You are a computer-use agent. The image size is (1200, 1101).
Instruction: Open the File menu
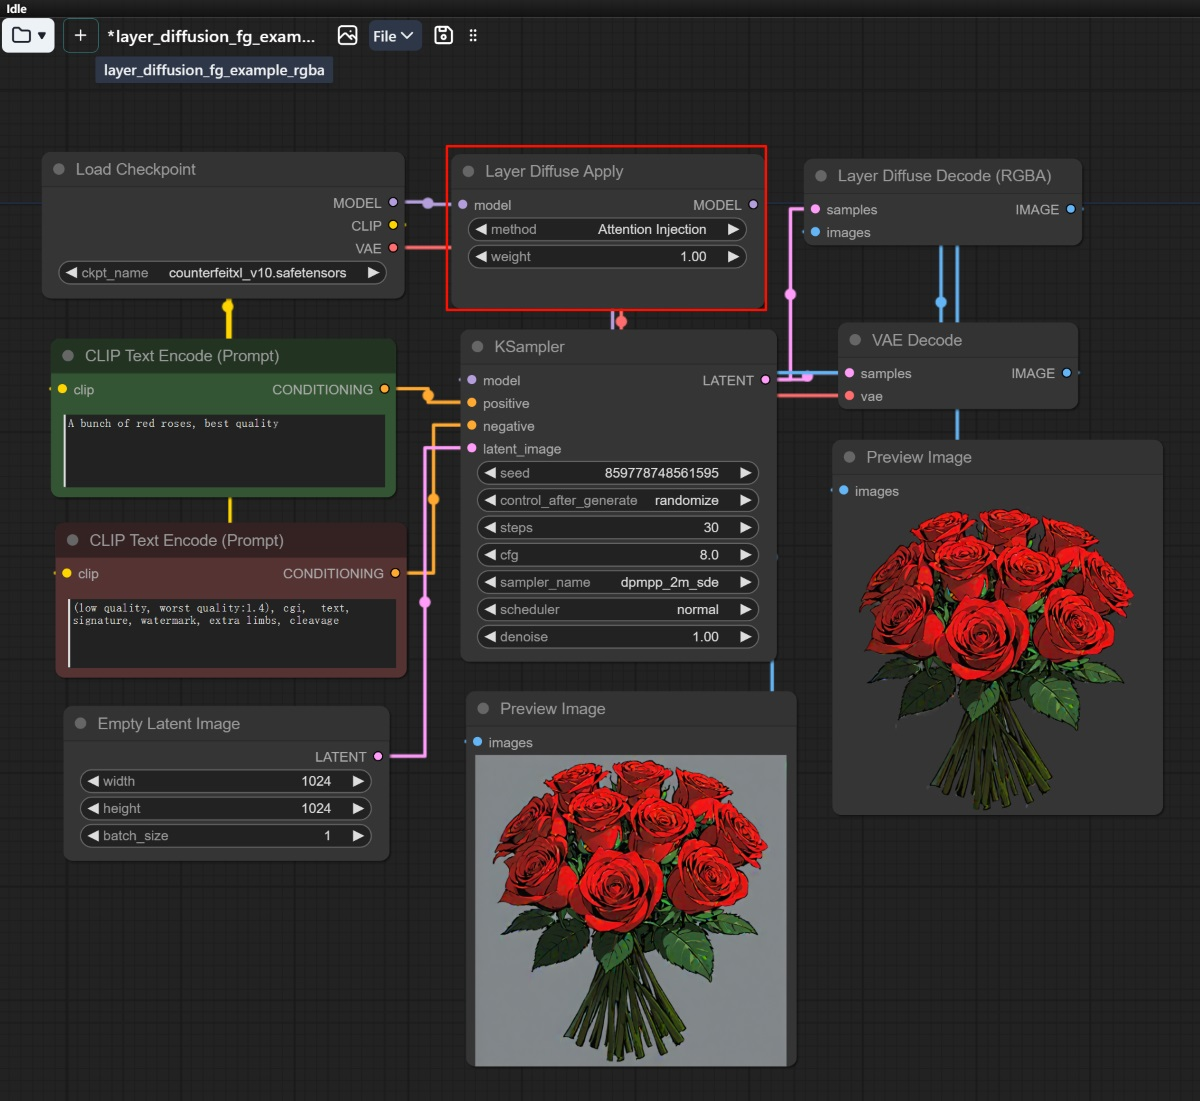coord(394,36)
